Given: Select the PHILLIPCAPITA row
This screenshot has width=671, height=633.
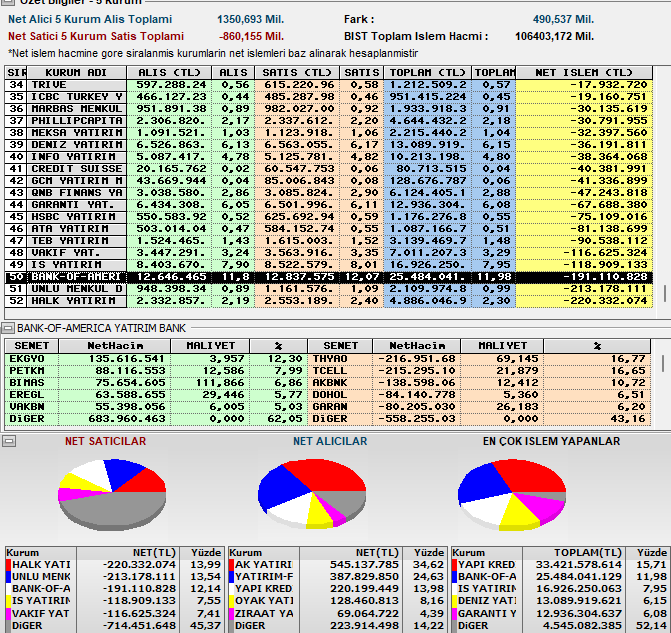Looking at the screenshot, I should tap(329, 121).
